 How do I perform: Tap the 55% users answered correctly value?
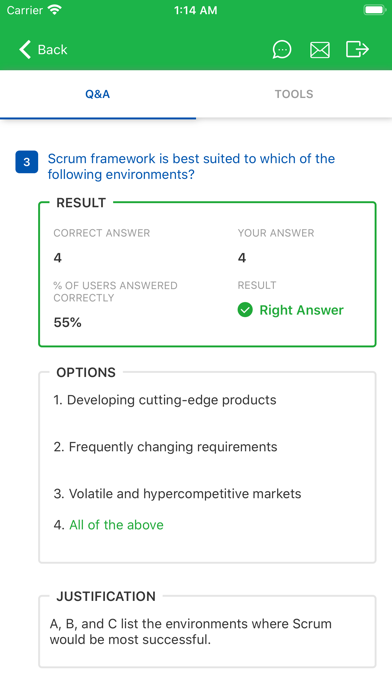click(x=67, y=323)
